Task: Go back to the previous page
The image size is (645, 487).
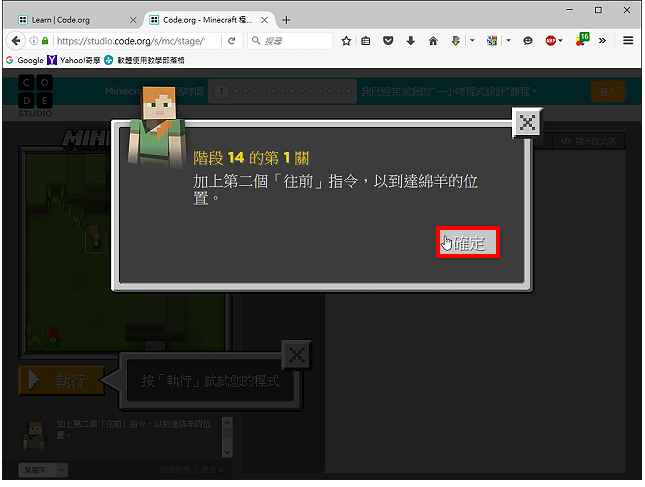Action: [x=16, y=41]
